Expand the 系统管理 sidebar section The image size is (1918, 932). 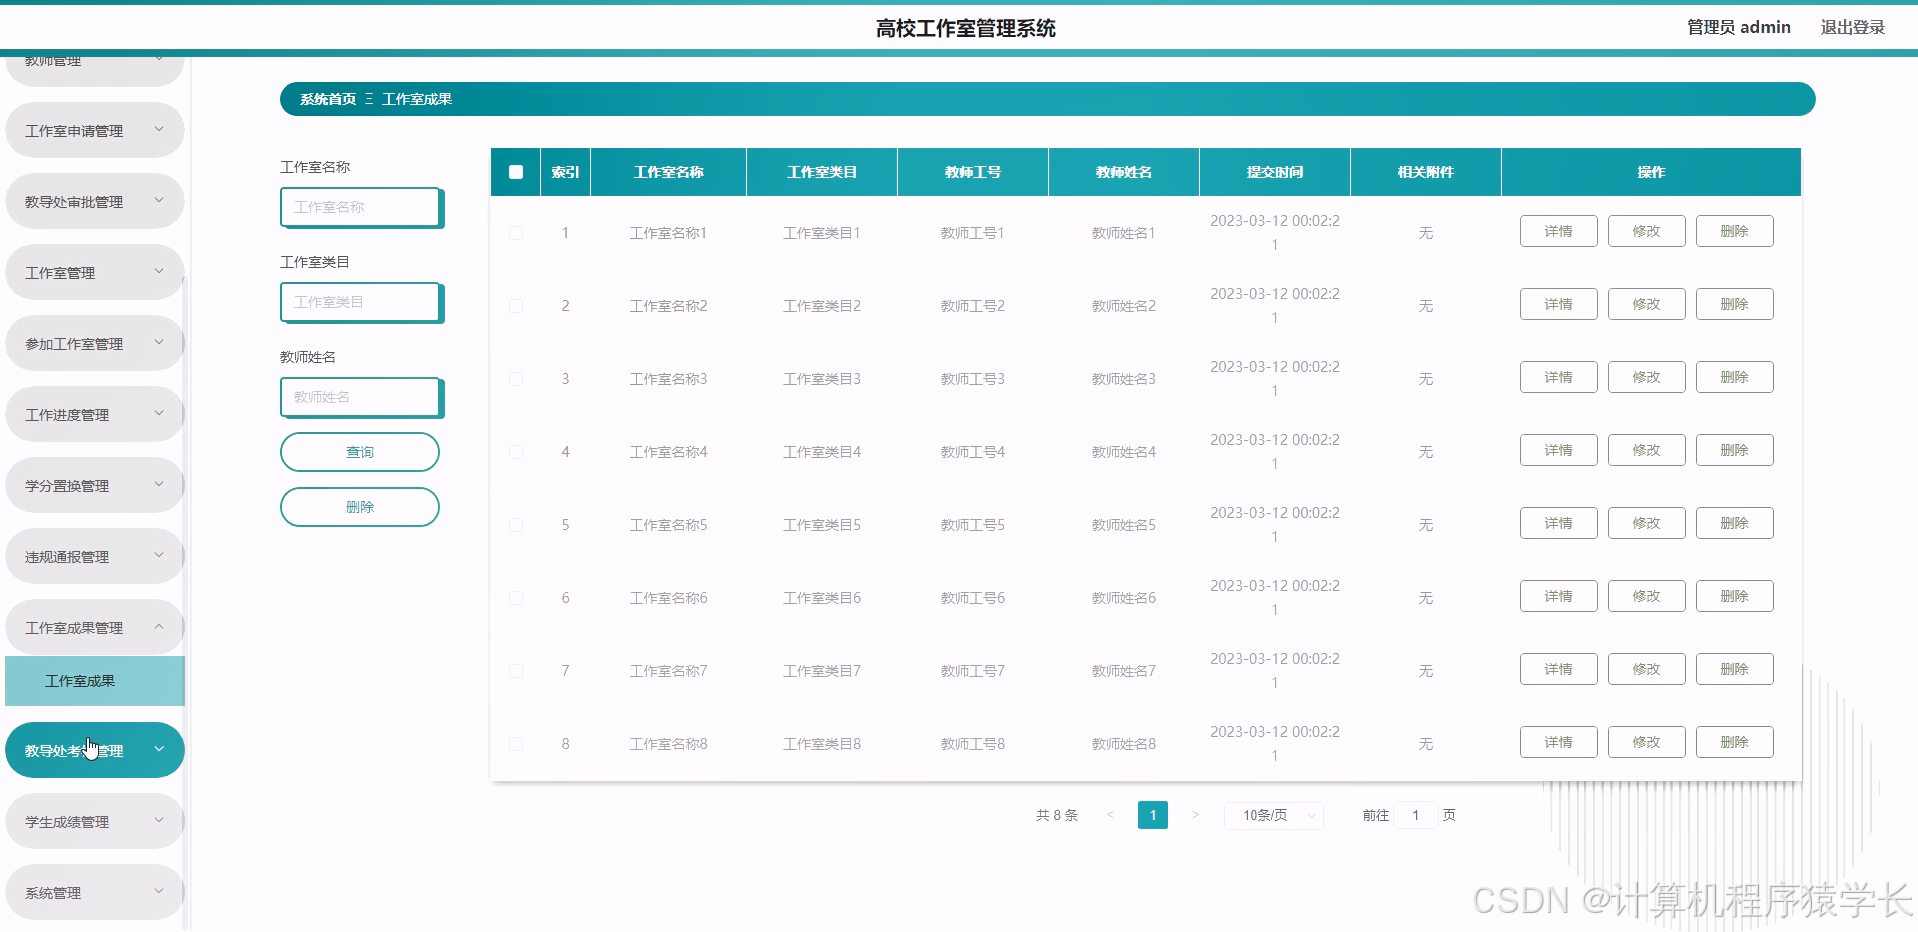pos(94,891)
